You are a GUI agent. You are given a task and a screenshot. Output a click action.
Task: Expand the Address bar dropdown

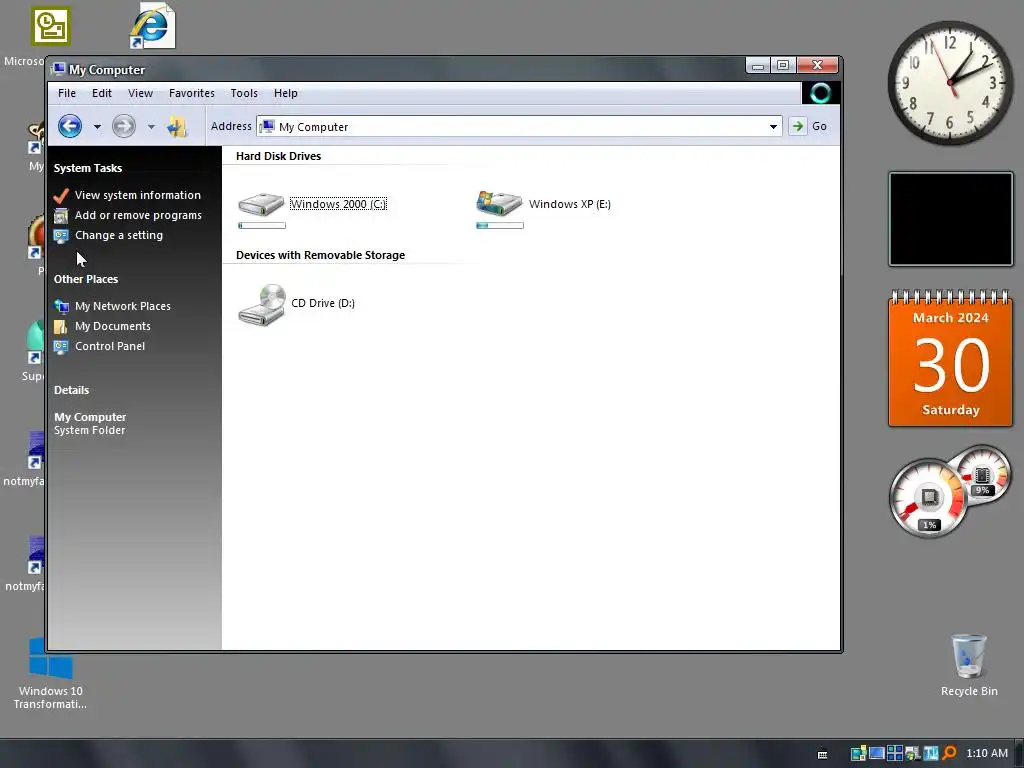[773, 127]
